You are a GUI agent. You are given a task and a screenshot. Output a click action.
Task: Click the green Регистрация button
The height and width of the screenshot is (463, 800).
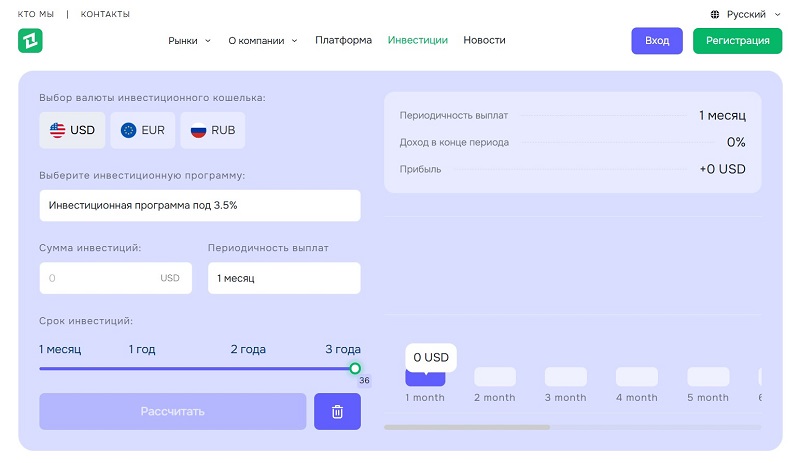[737, 41]
